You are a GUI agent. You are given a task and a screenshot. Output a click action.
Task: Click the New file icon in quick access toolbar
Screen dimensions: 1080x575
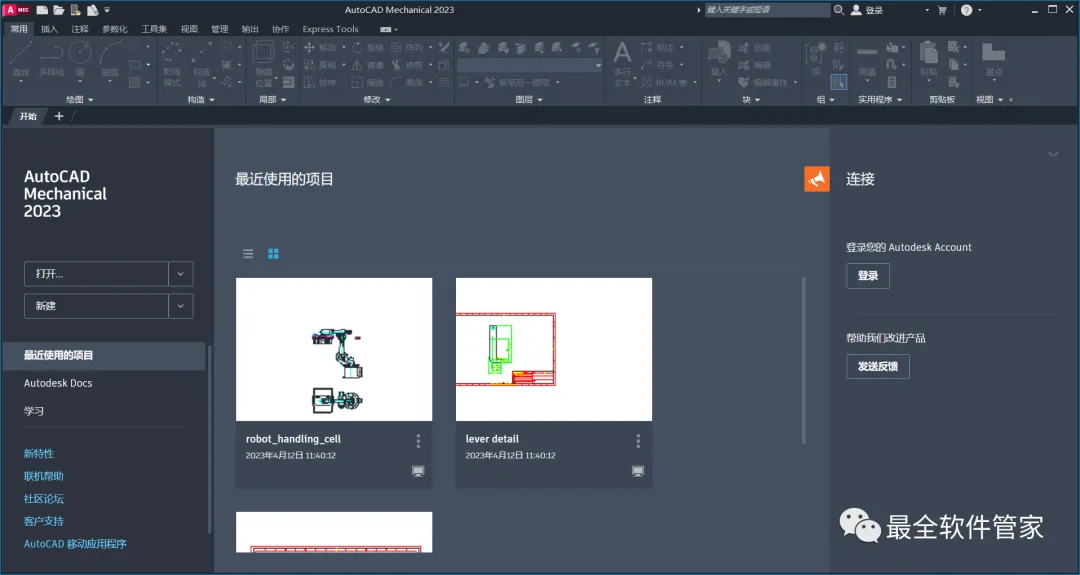point(43,10)
